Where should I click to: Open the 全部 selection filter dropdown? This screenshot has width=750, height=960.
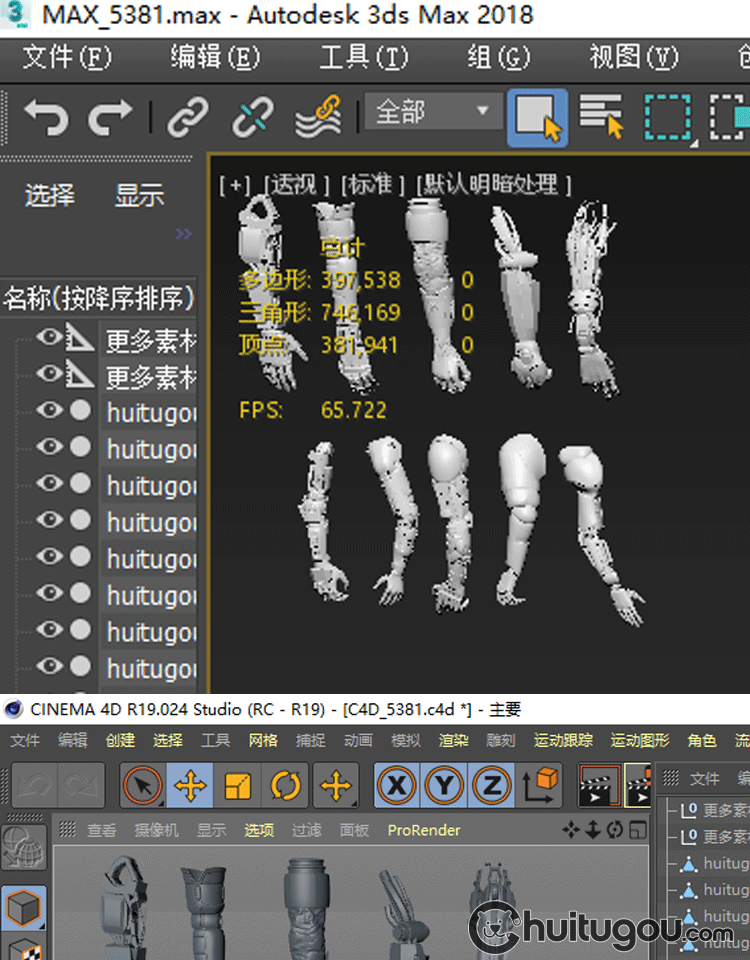[x=433, y=111]
